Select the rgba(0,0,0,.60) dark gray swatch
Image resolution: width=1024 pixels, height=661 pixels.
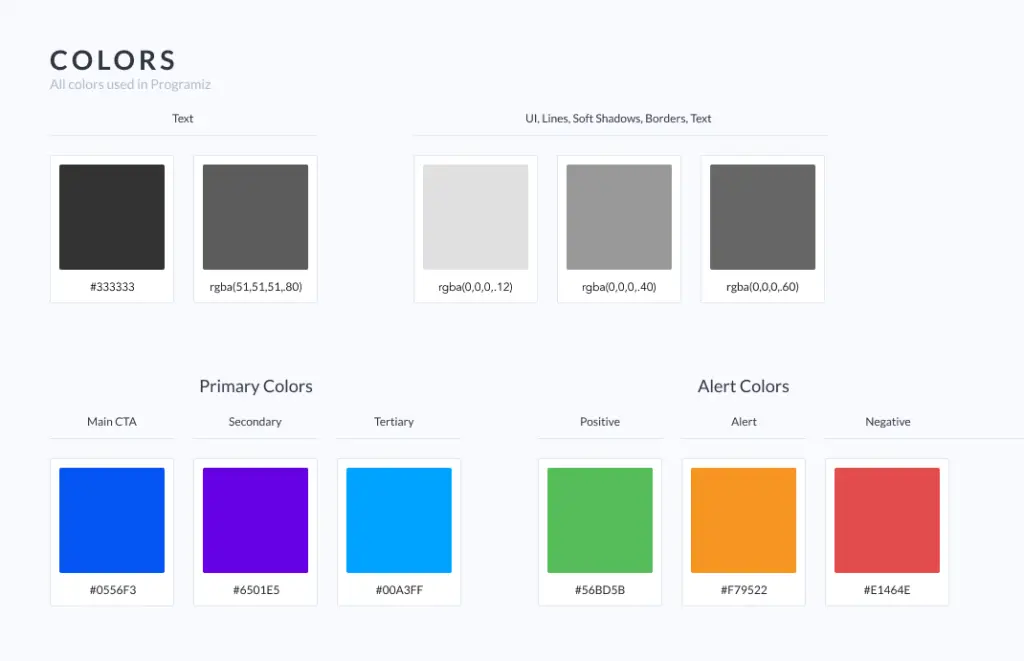762,216
